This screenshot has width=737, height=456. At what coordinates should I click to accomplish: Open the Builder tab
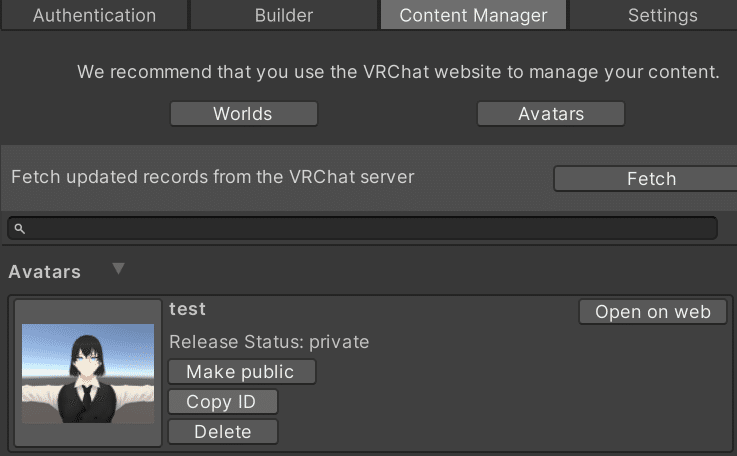(x=284, y=15)
